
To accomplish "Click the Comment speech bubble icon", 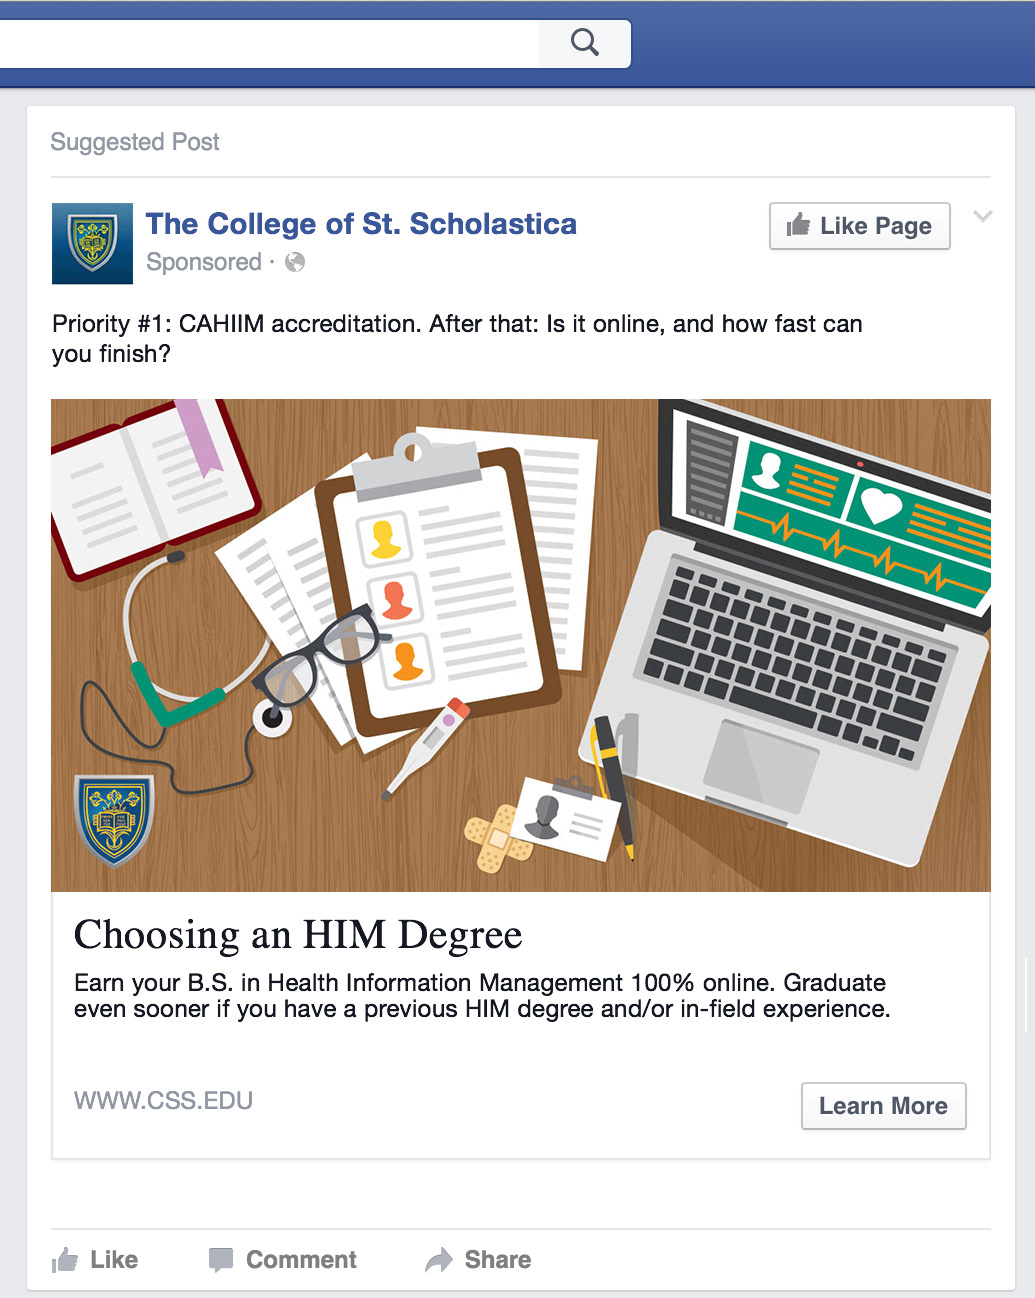I will (221, 1259).
